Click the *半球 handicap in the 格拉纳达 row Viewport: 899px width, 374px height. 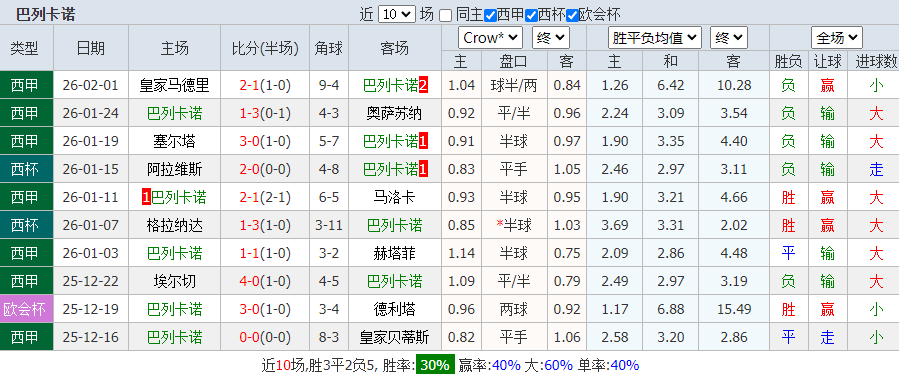point(514,225)
